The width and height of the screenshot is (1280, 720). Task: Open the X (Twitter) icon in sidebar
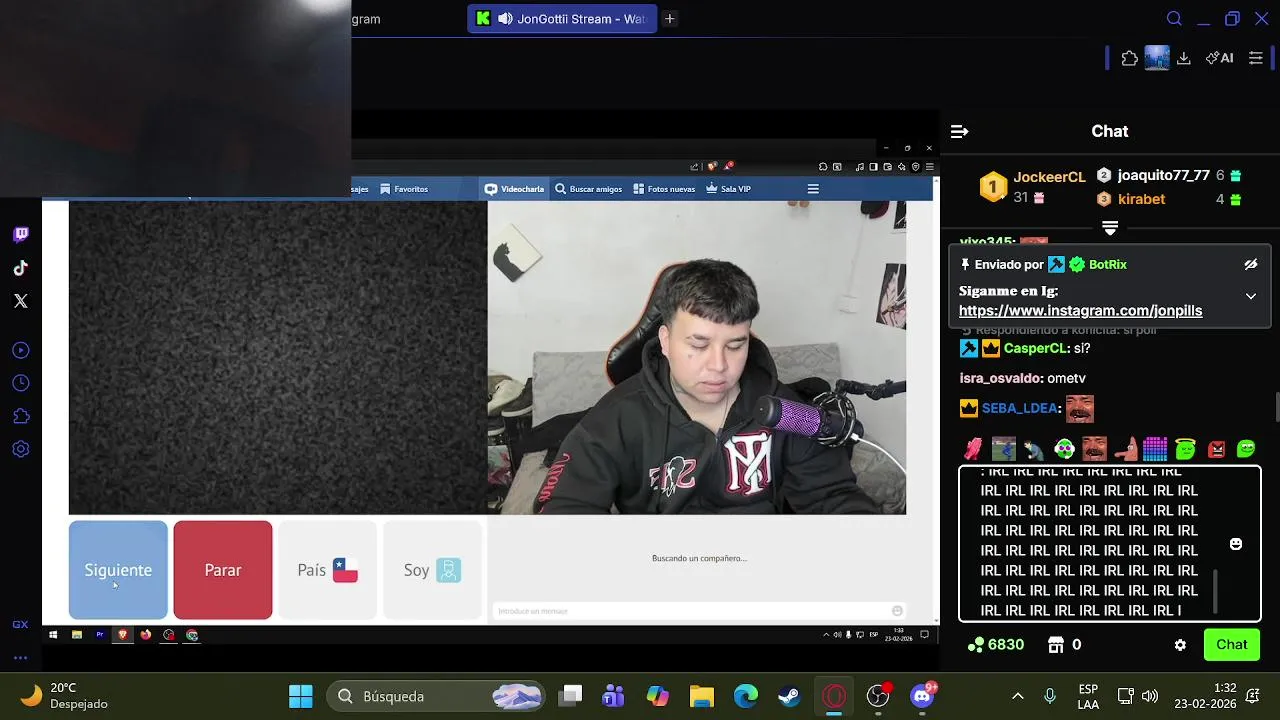(21, 301)
